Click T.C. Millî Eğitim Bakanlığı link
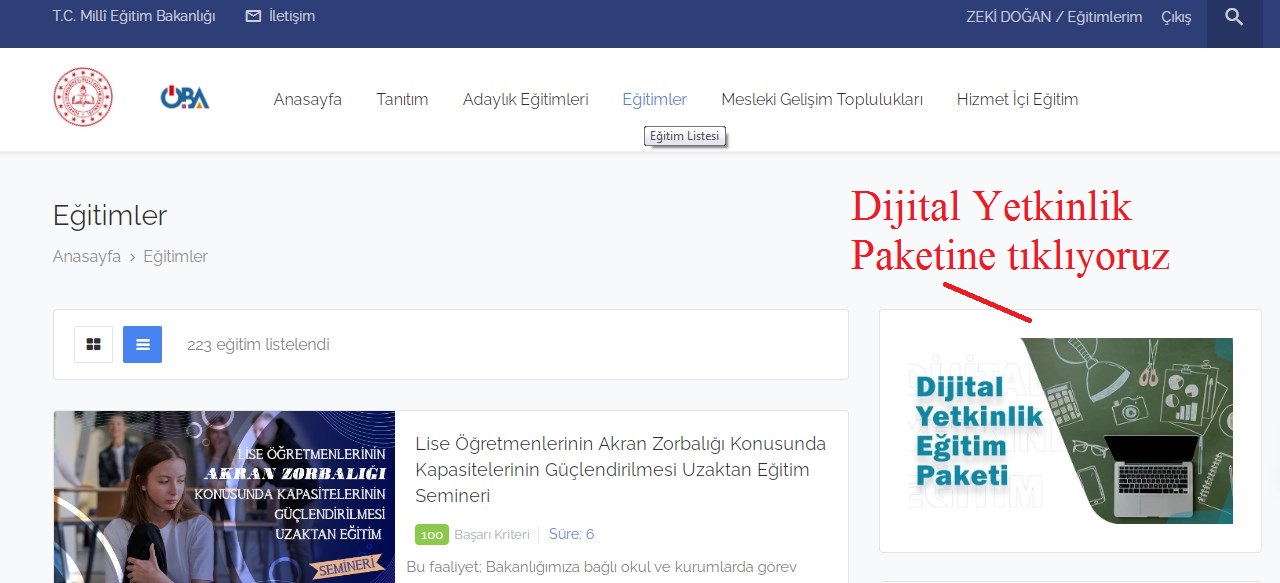 coord(134,16)
